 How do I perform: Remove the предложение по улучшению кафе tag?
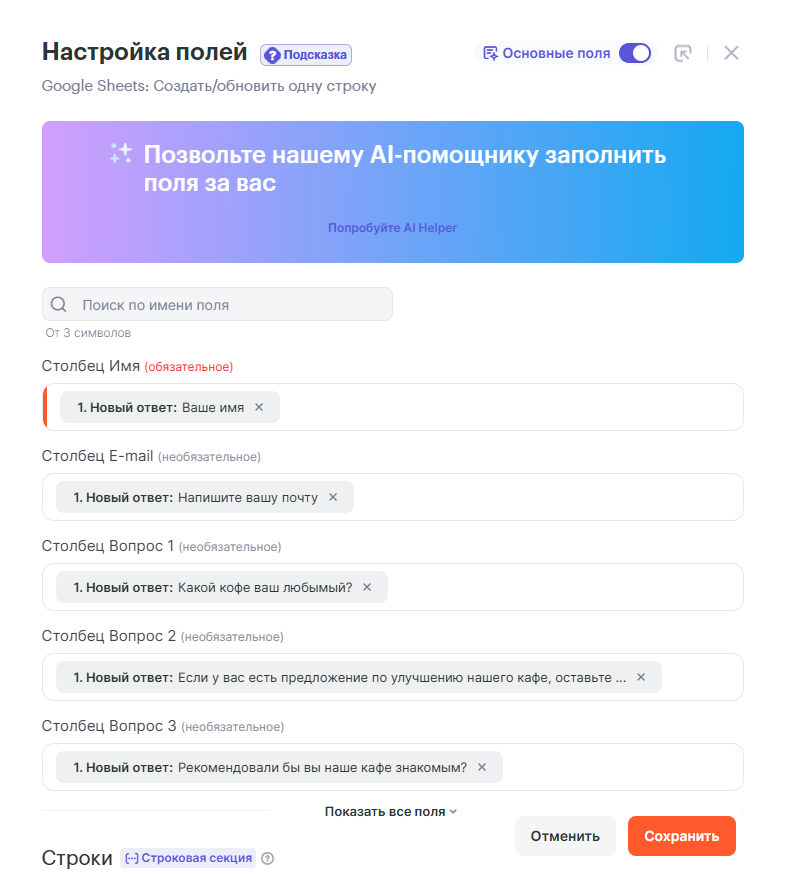pos(641,677)
